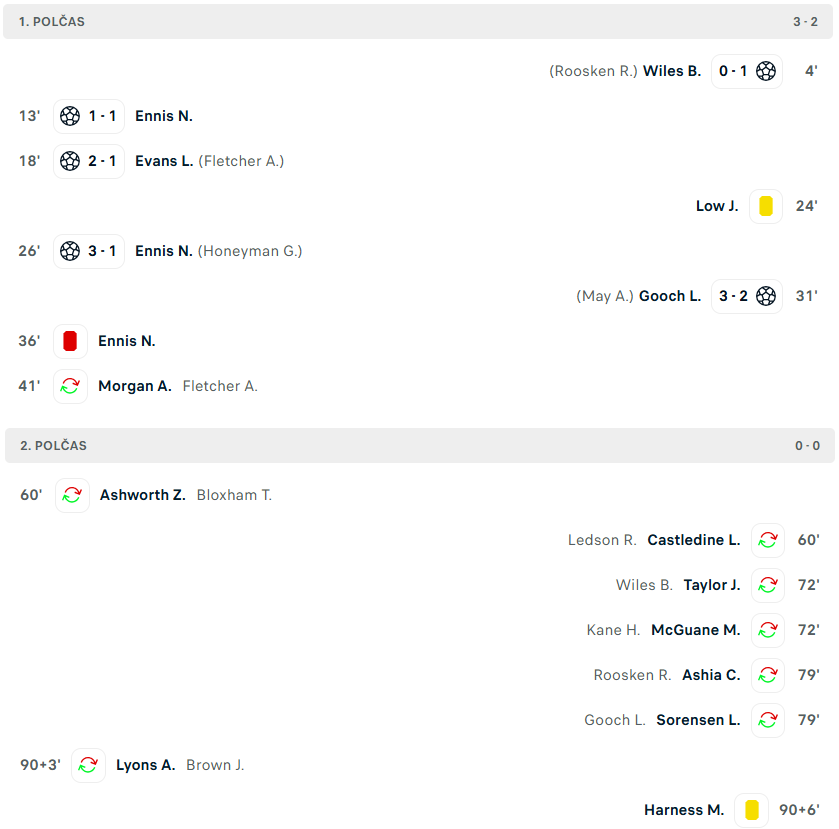
Task: Click the substitution icon beside Morgan A.
Action: pos(70,386)
